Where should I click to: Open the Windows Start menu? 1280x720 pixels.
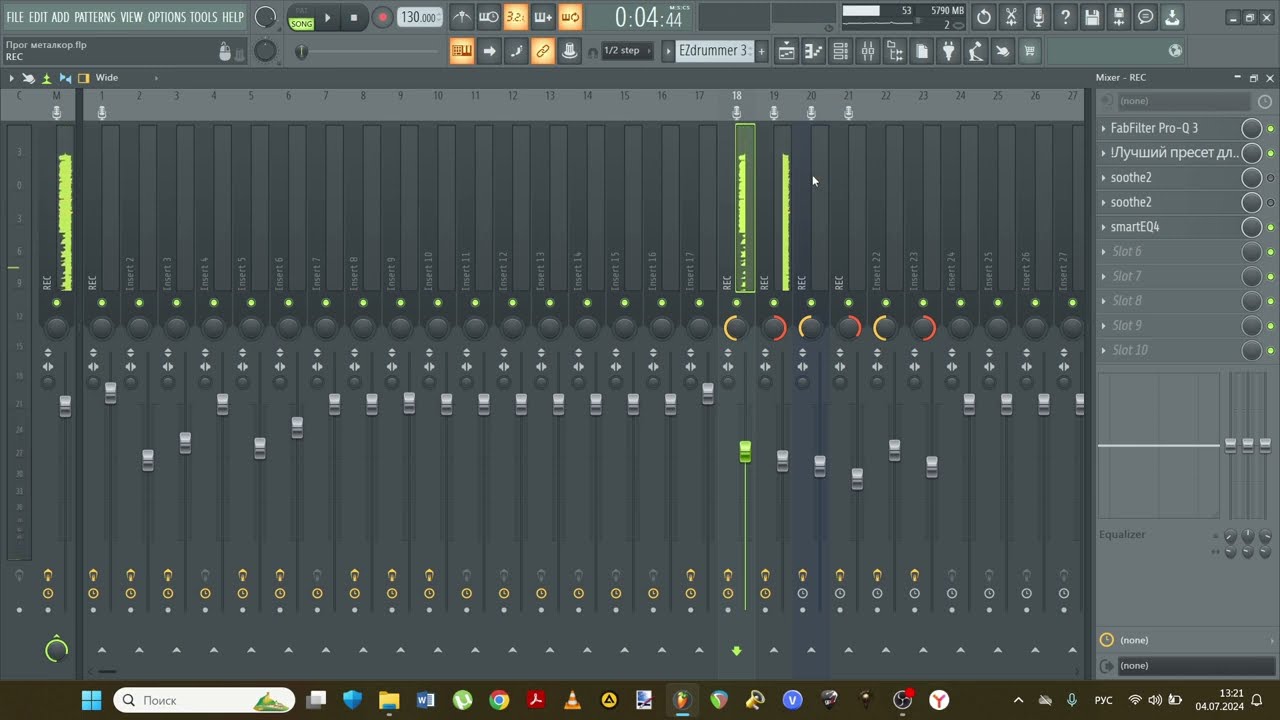[x=91, y=700]
